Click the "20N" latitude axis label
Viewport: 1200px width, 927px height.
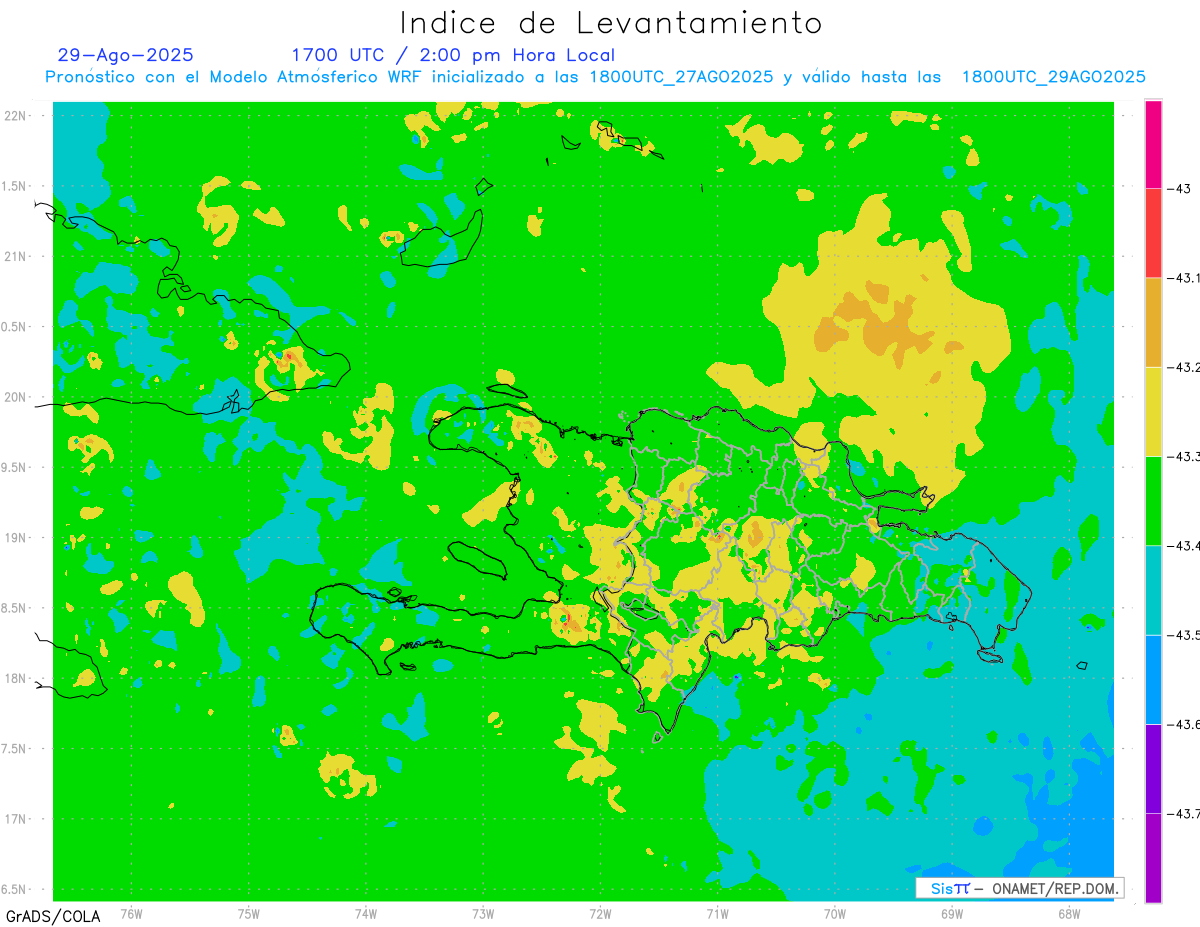click(x=15, y=397)
